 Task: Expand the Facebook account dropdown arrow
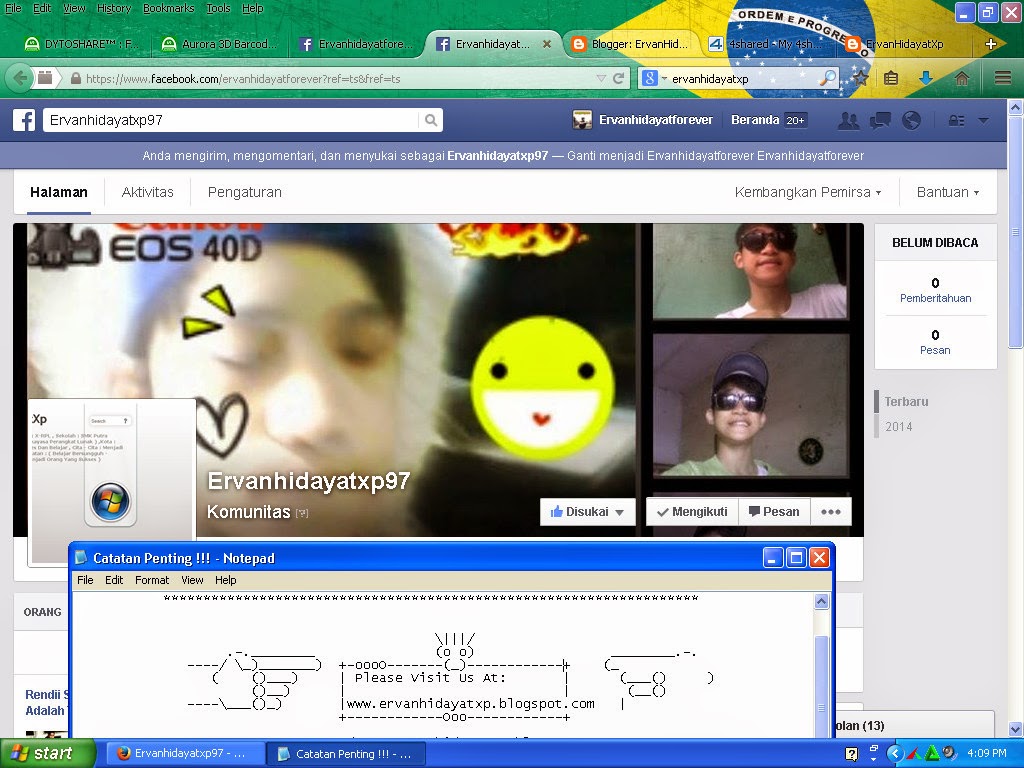pos(984,121)
